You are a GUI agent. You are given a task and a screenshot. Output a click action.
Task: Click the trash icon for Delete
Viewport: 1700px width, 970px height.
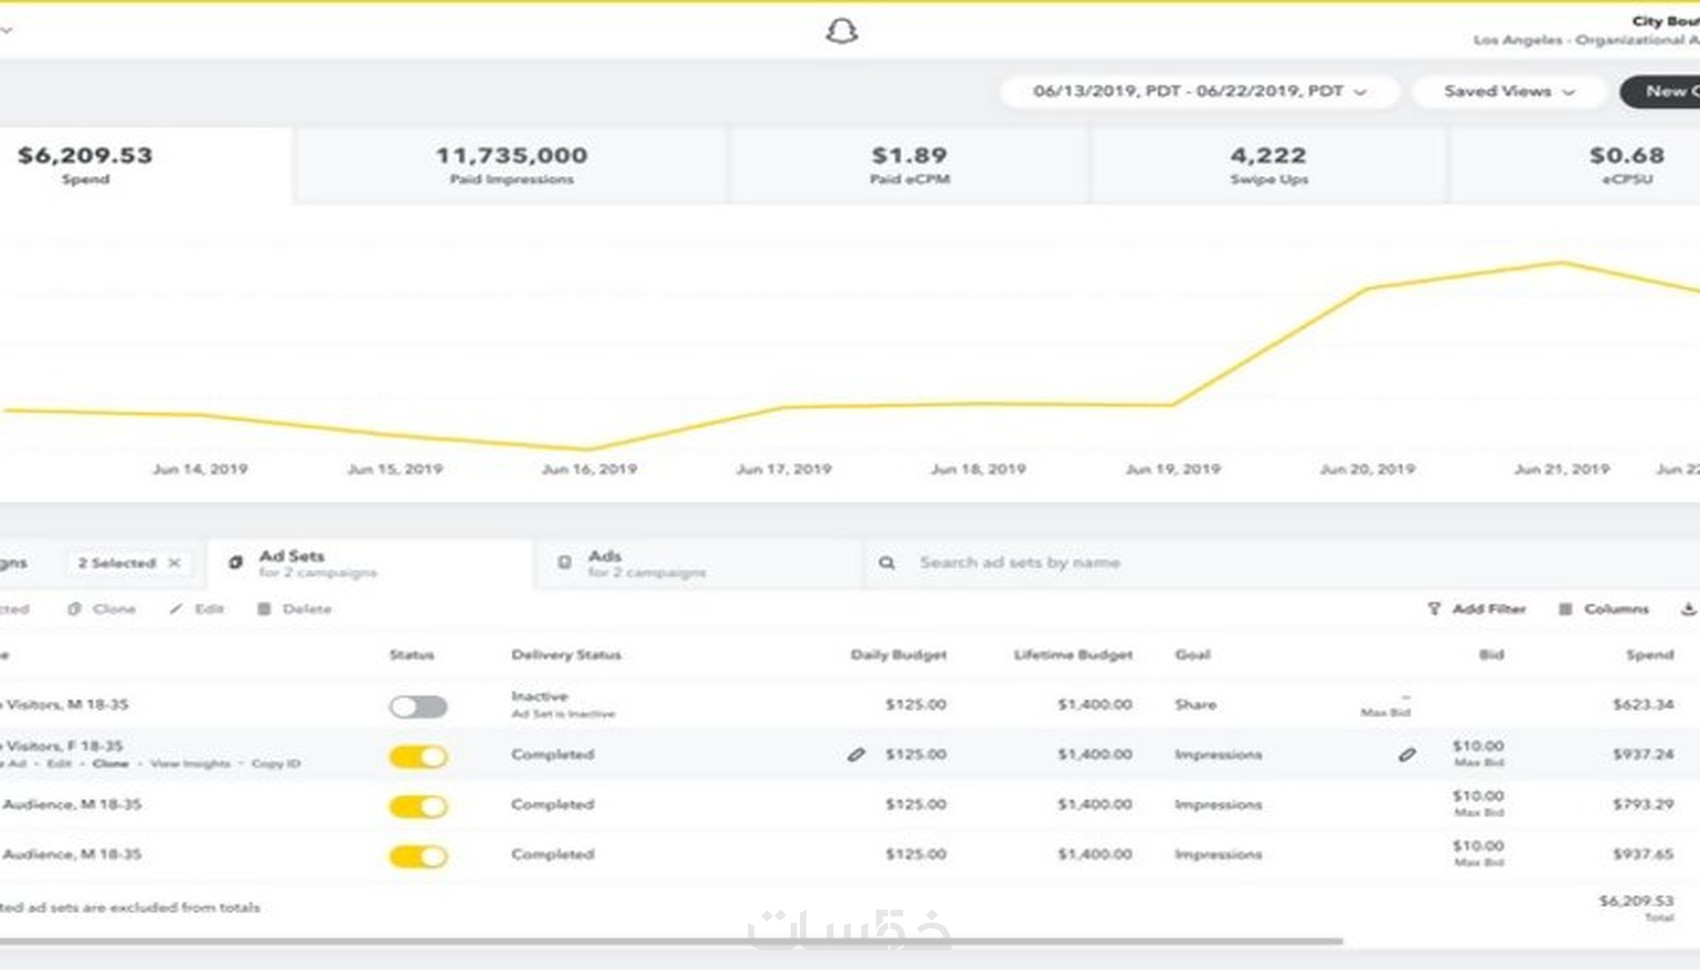coord(264,609)
